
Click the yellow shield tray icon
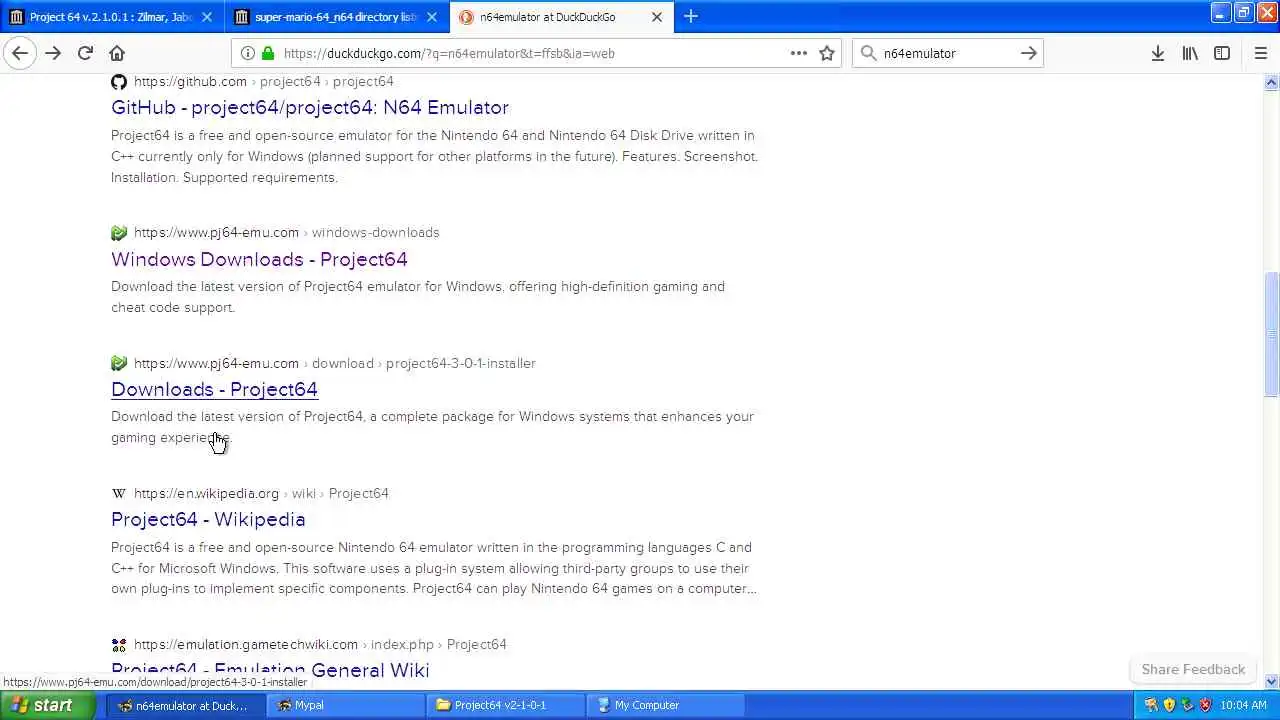pyautogui.click(x=1169, y=705)
